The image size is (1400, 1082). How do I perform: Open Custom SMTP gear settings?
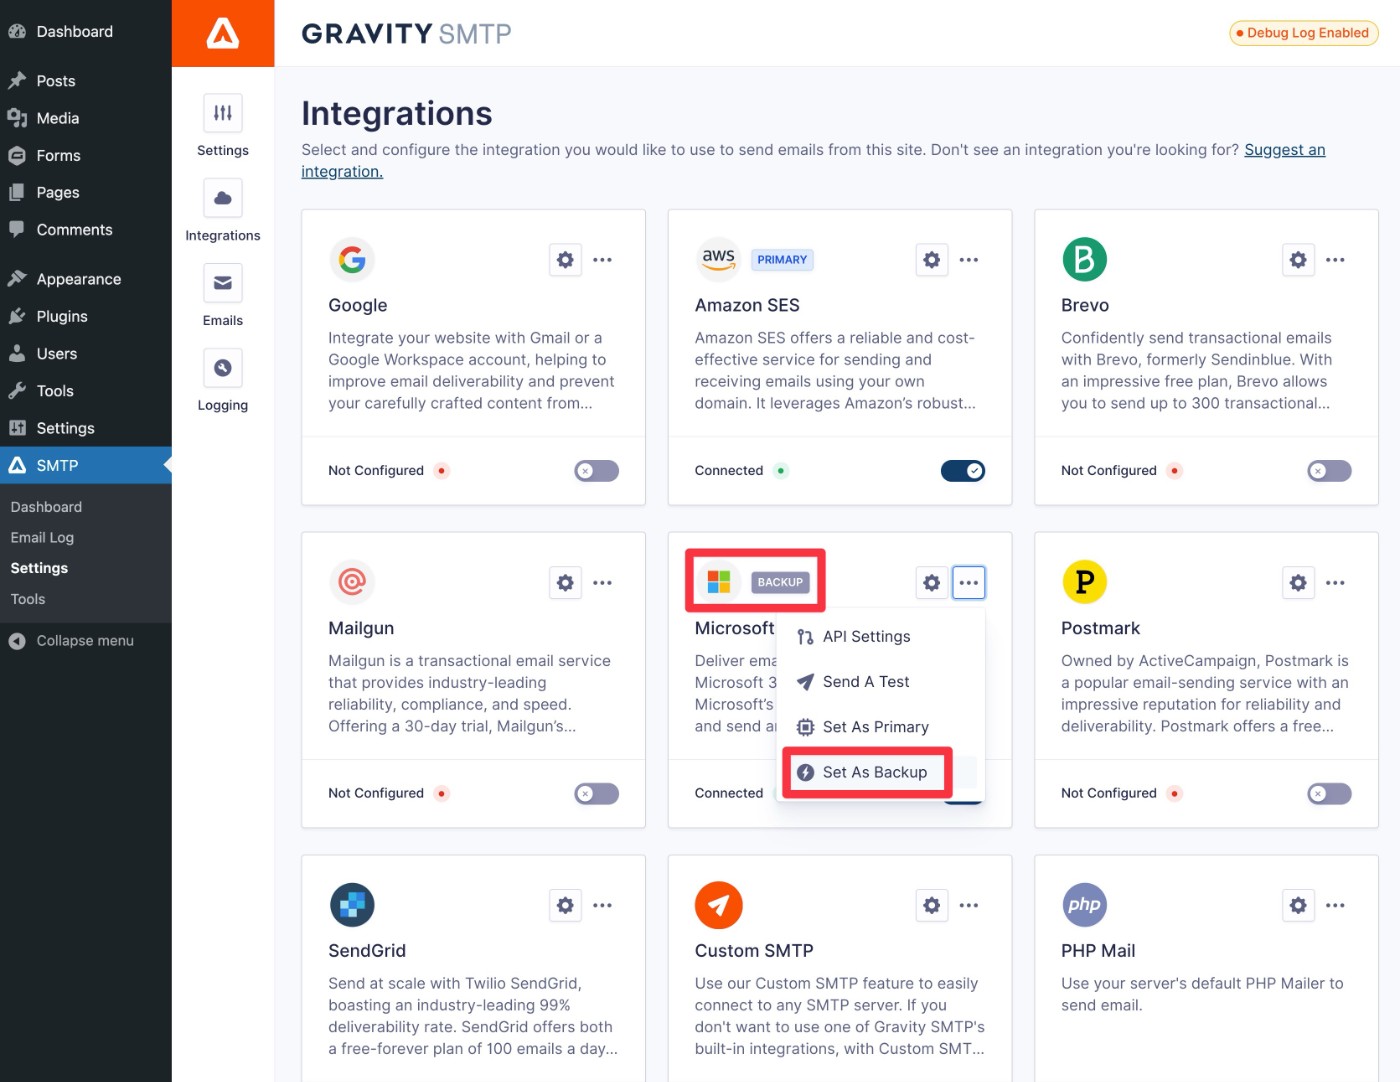932,906
